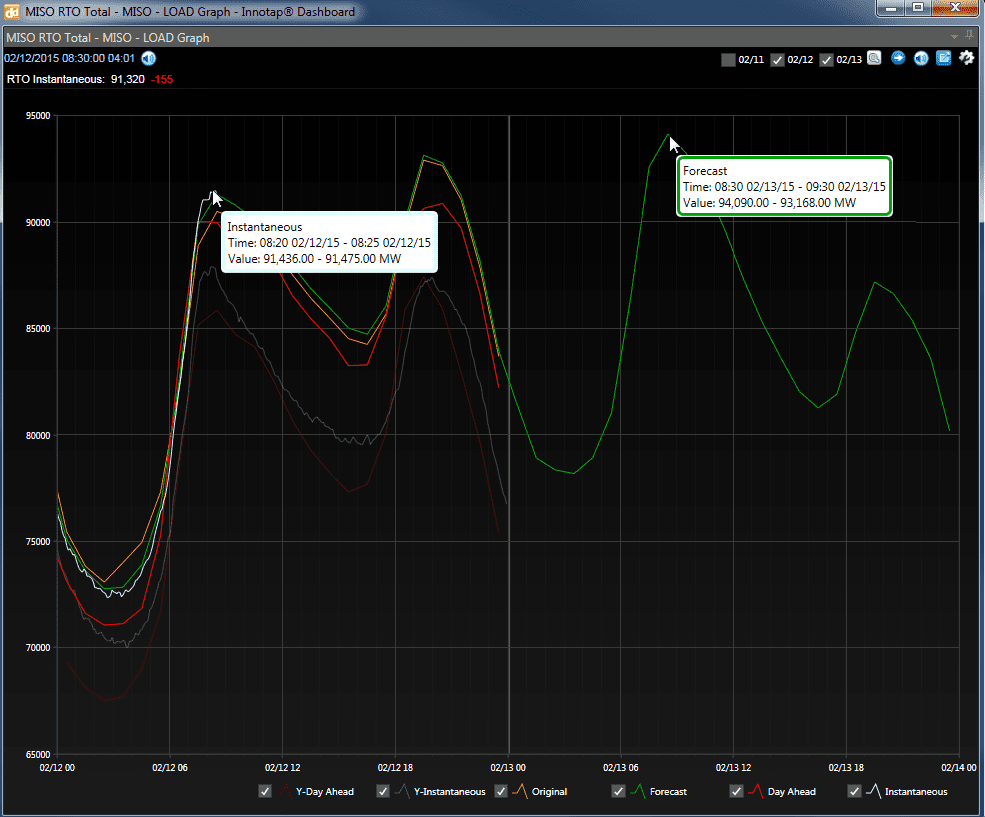Click the 02/13 06 x-axis label
Screen dimensions: 985x817
point(621,767)
